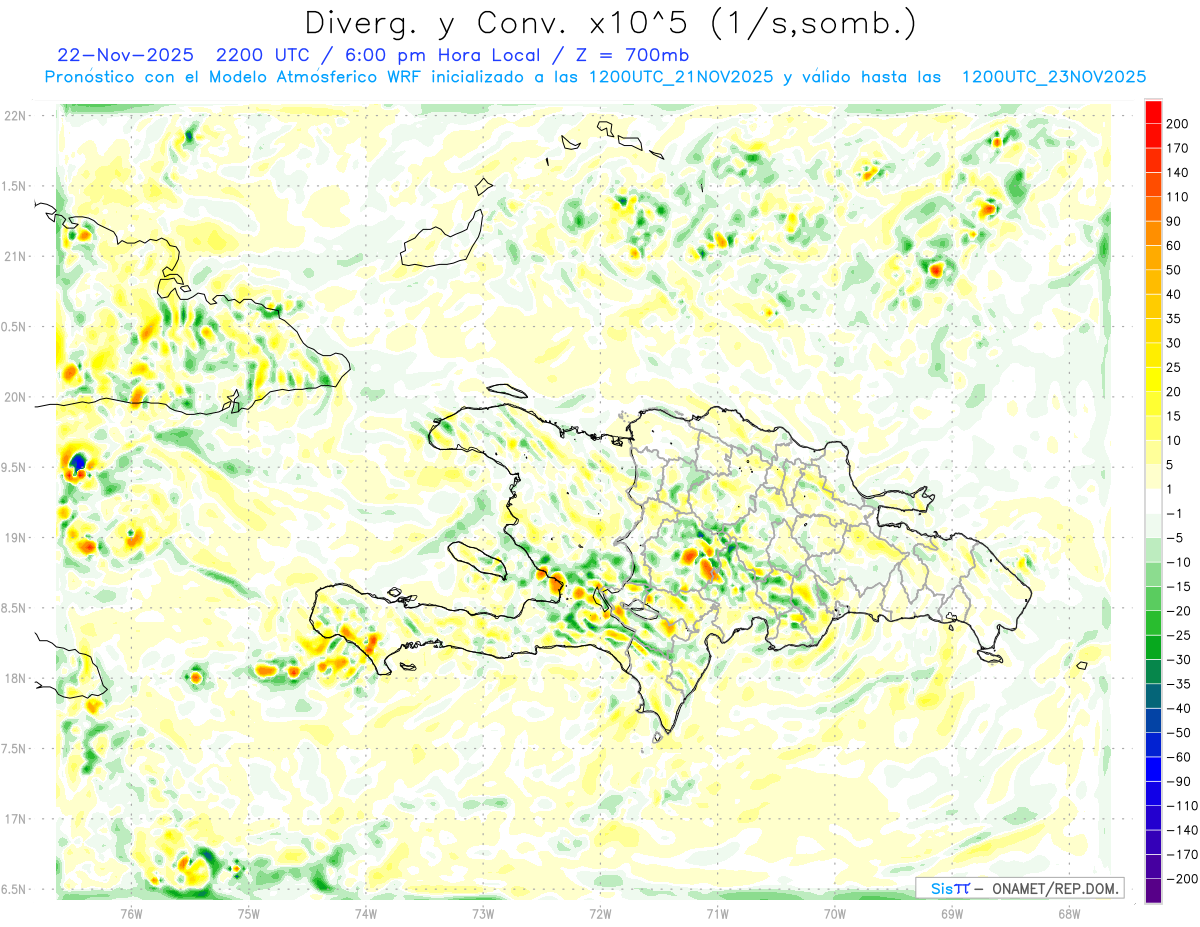Click the "1200UTC_23NOV2025" valid-until text
1200x927 pixels.
pos(1053,77)
